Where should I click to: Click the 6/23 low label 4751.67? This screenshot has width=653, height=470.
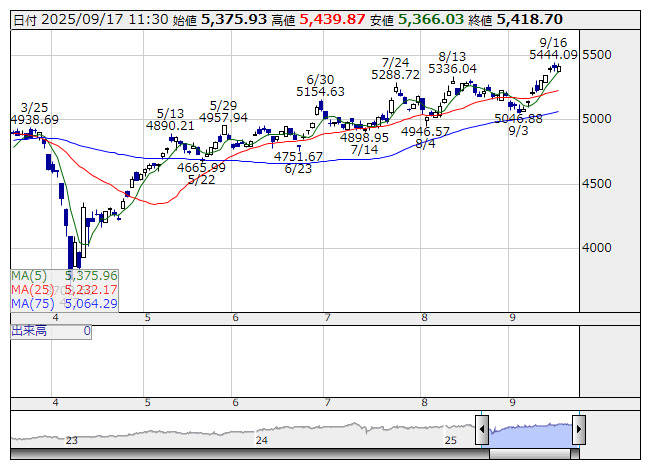coord(298,157)
